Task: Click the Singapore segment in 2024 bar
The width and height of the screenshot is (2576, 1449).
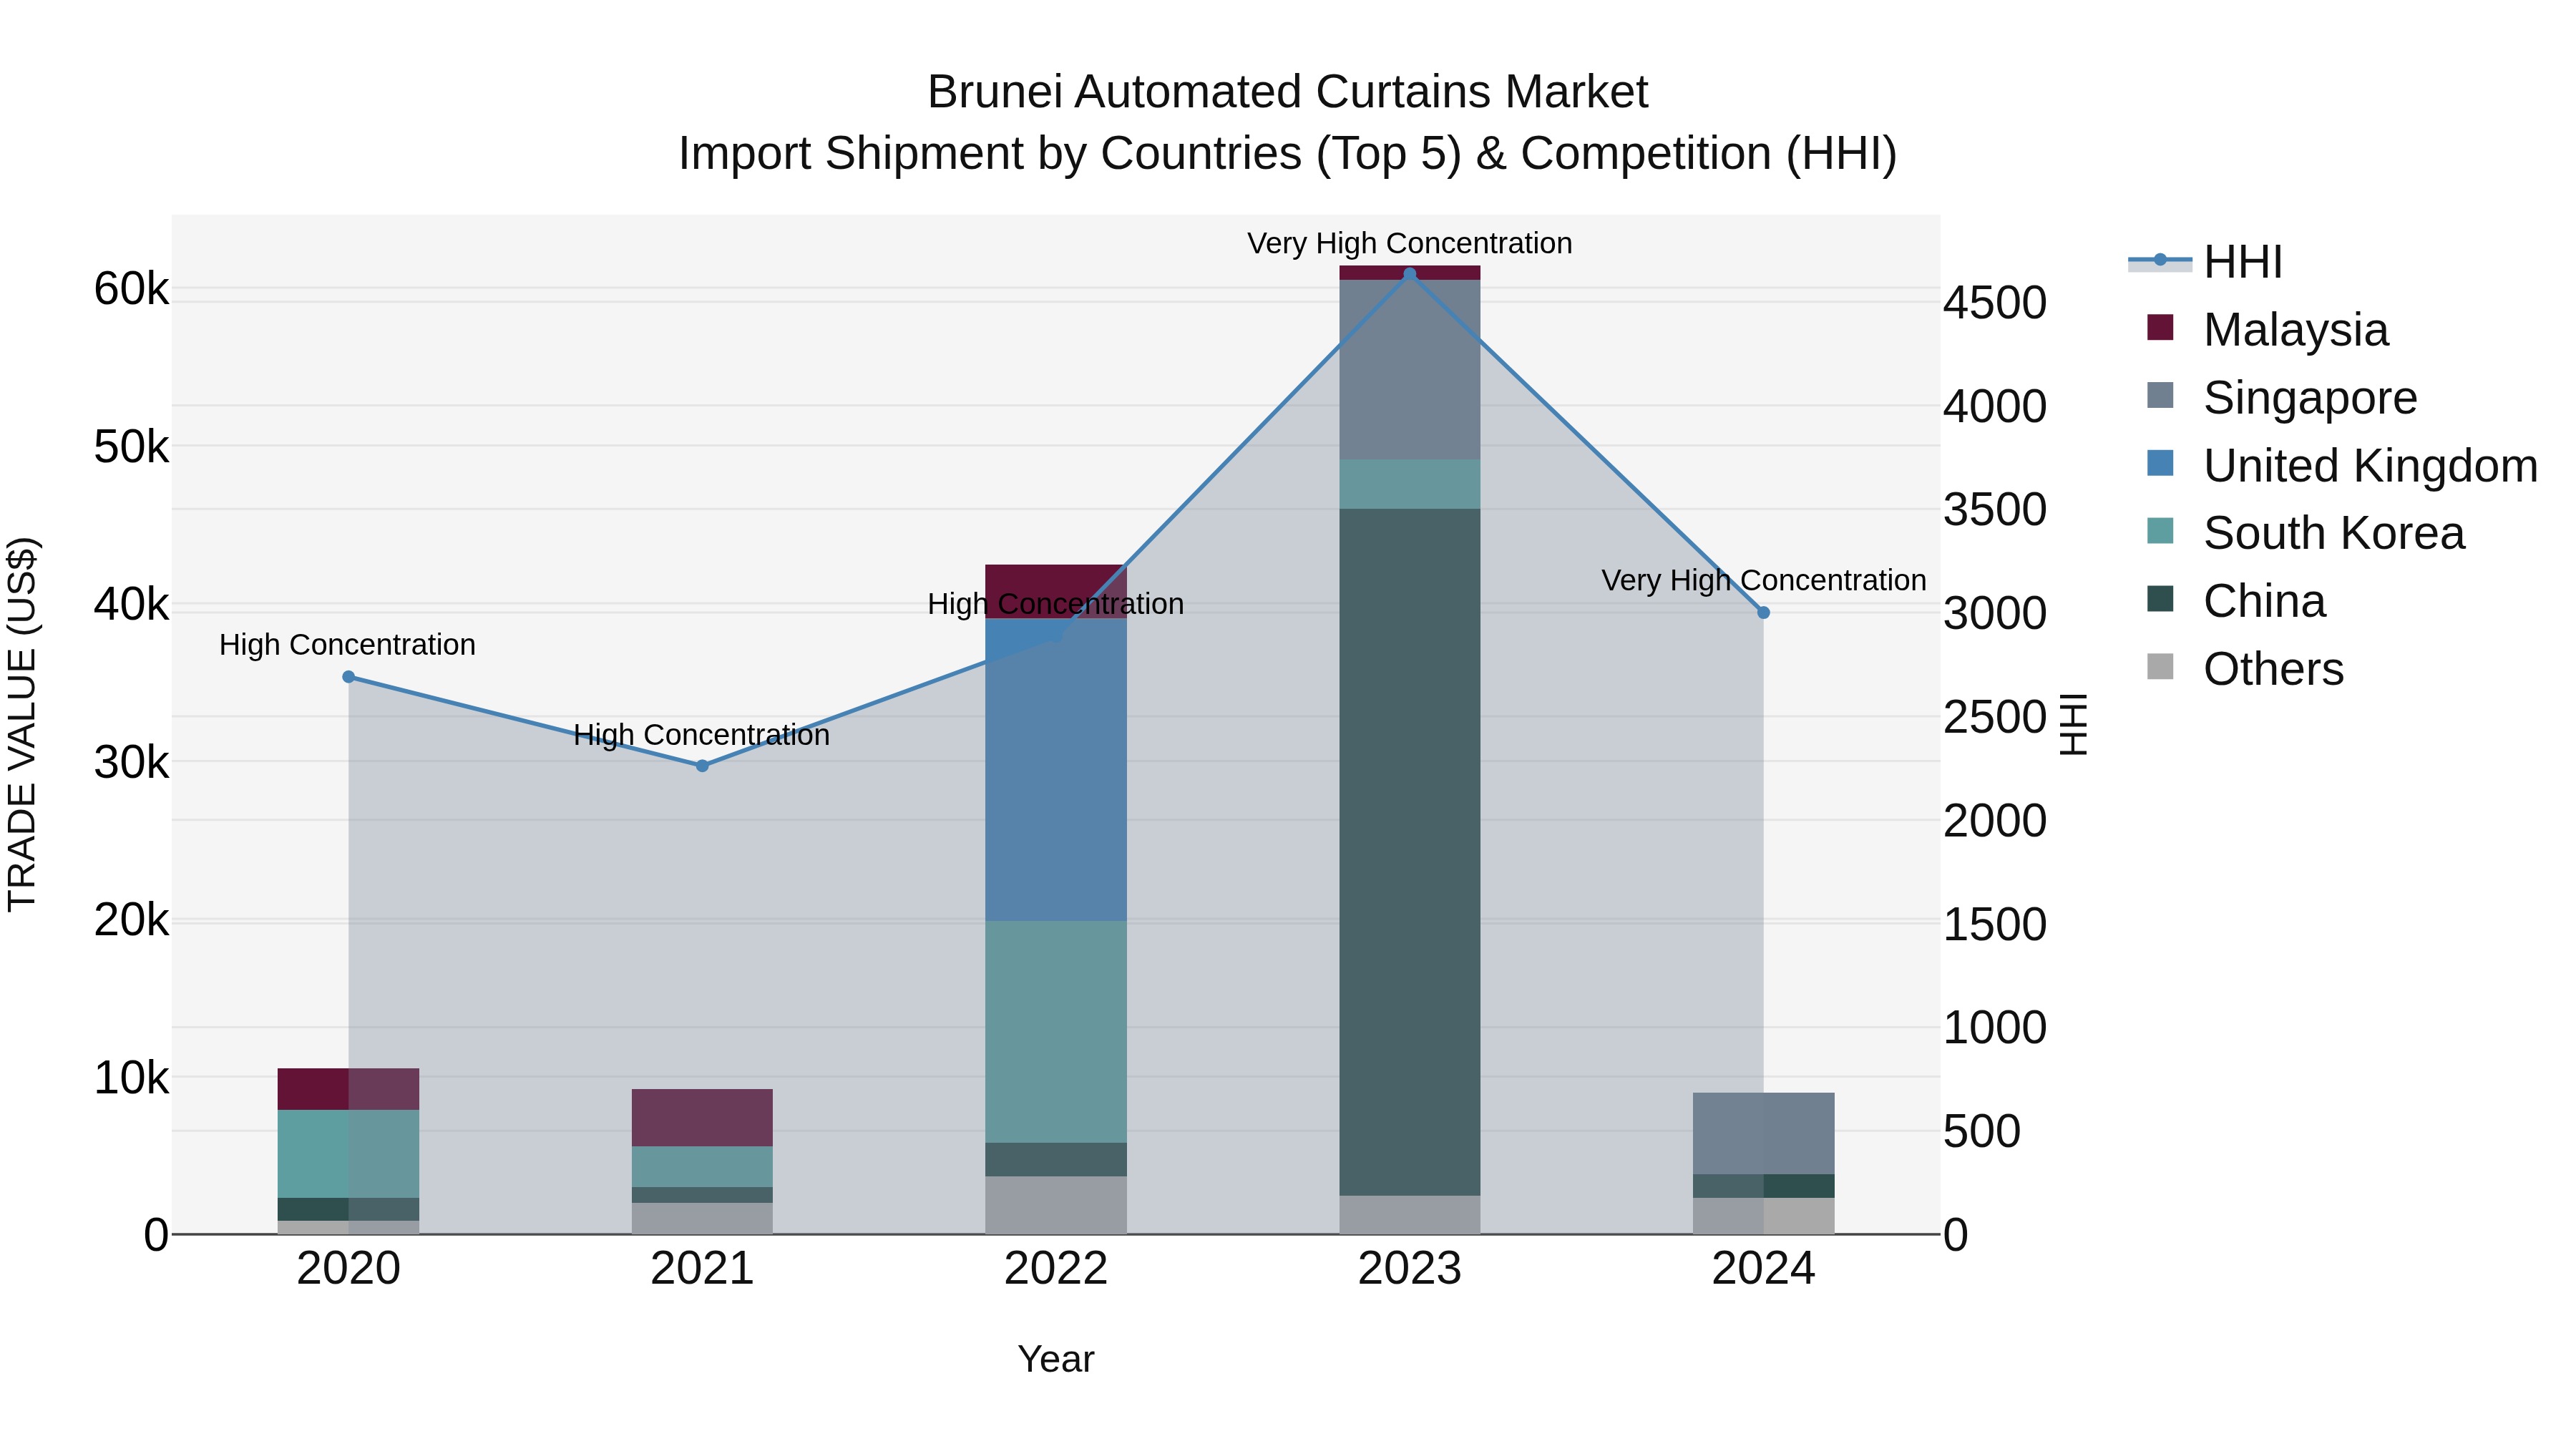Action: [1764, 1133]
